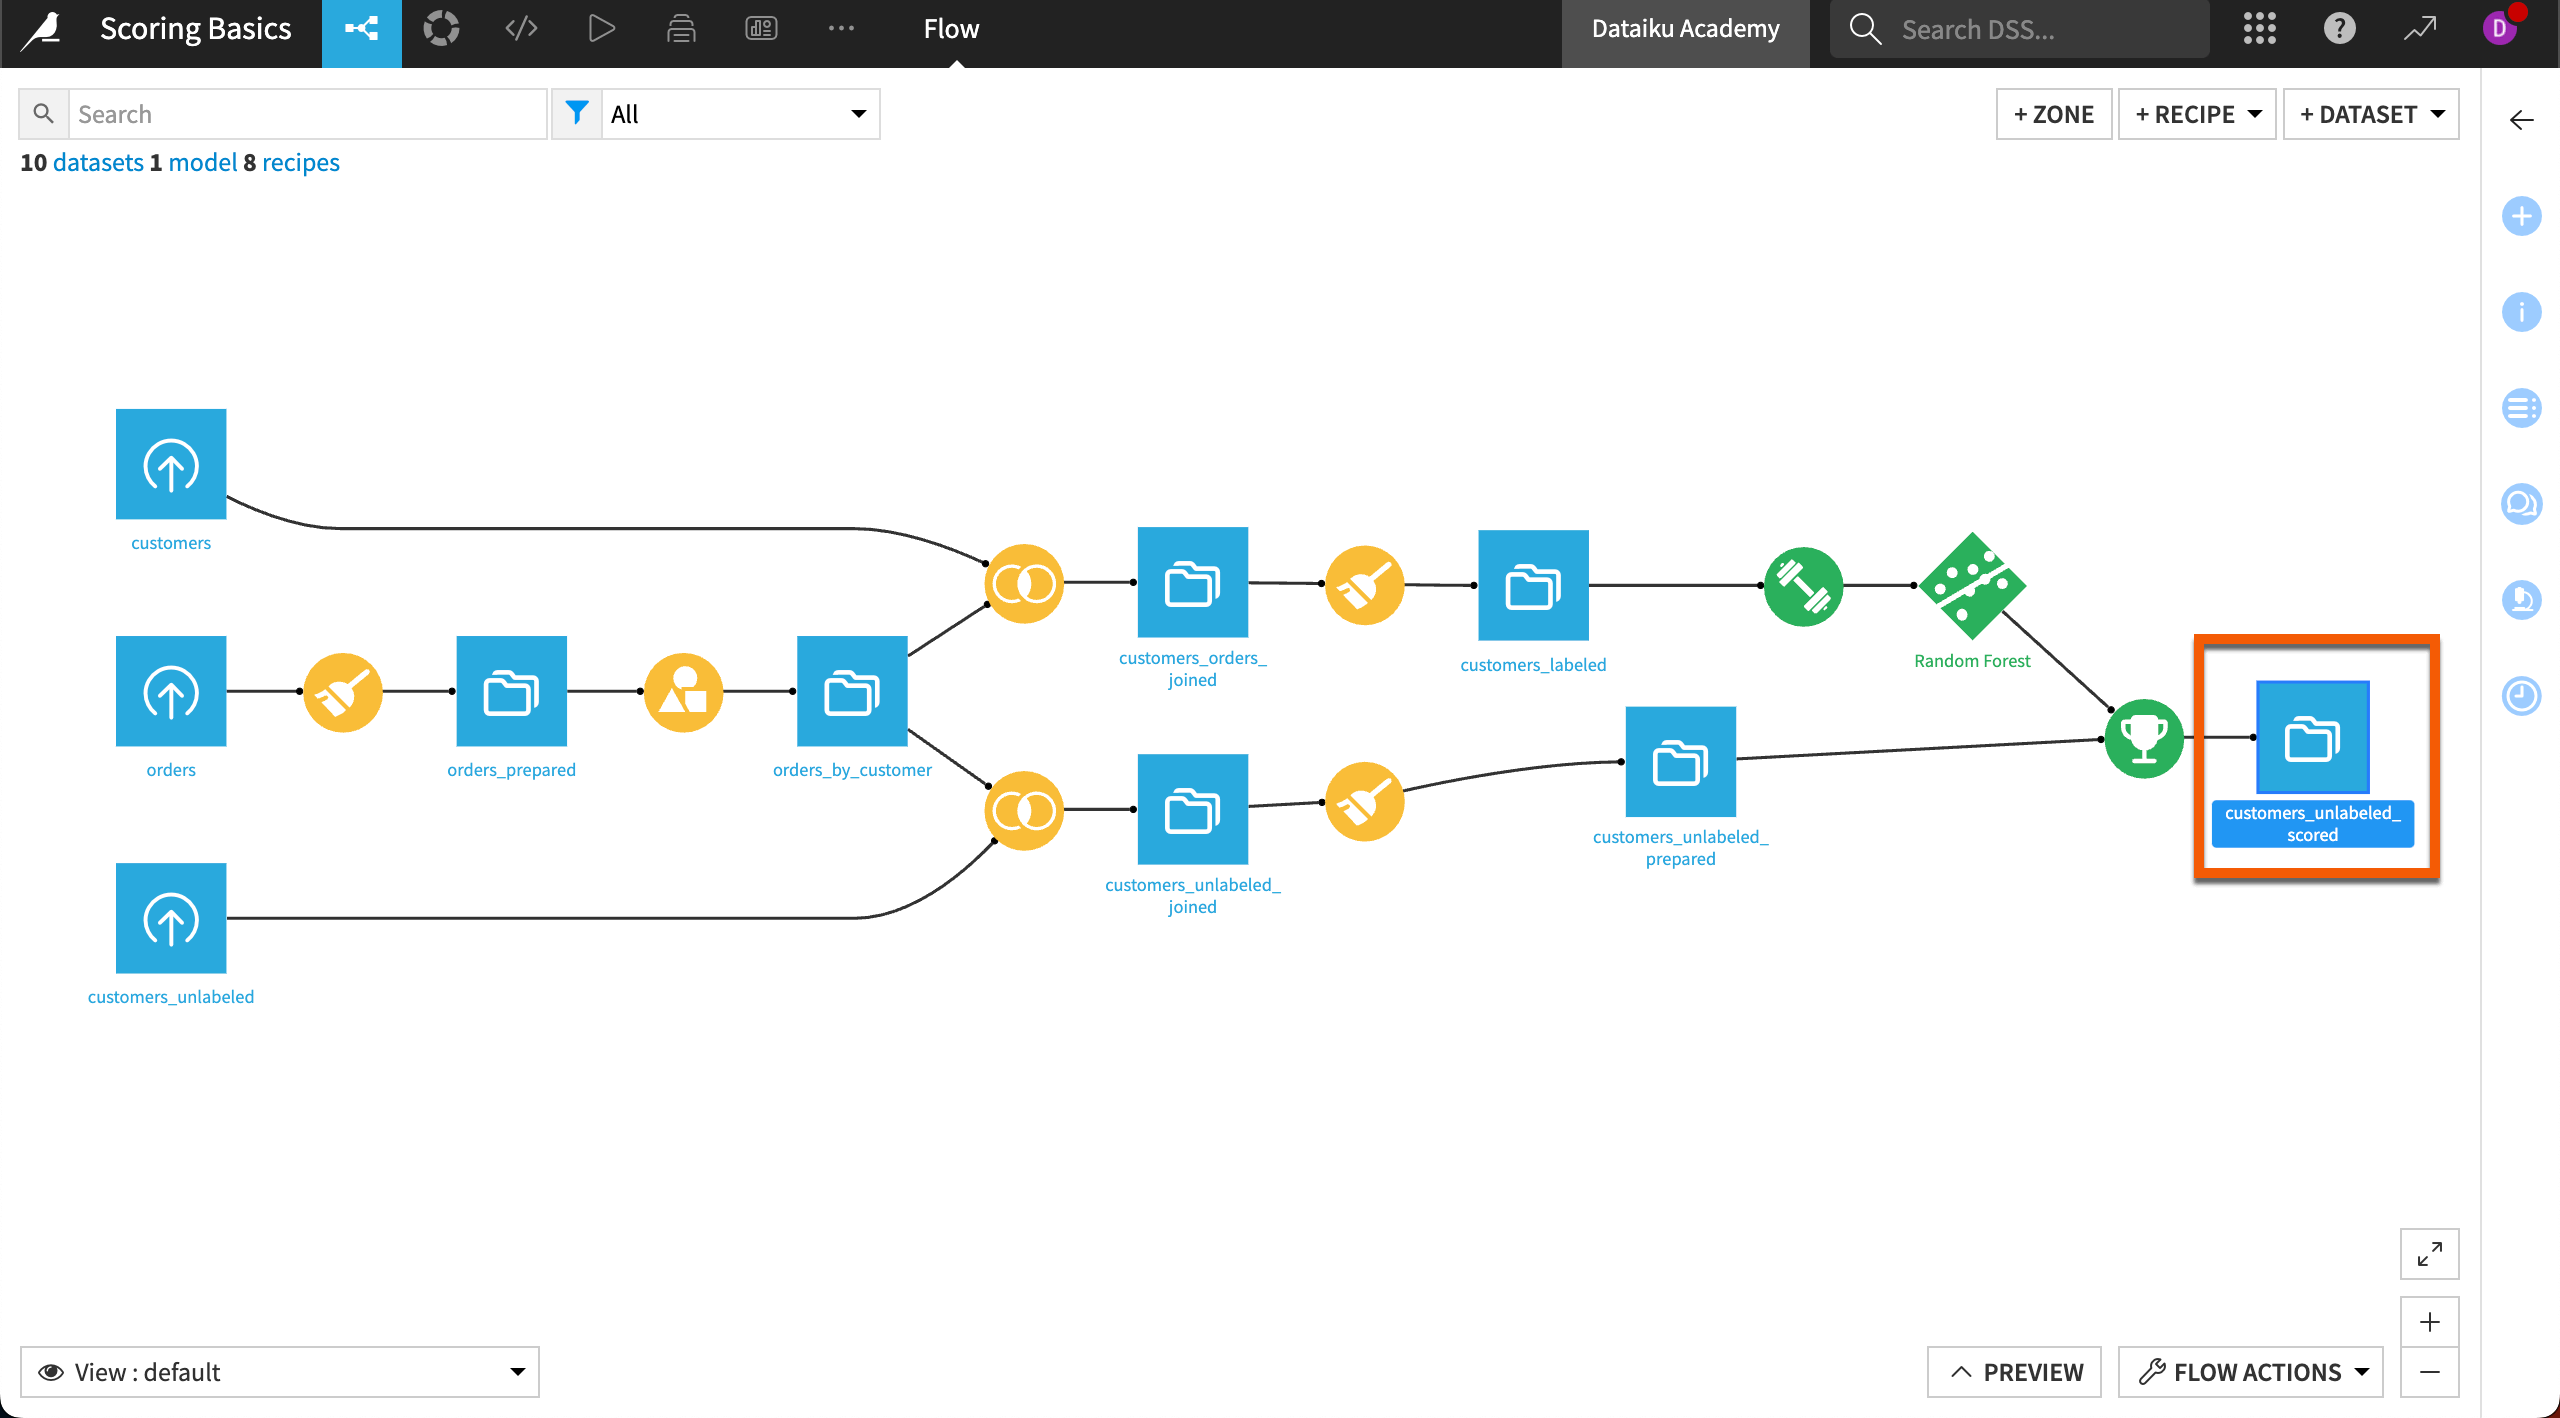Click the datasets count link

96,161
